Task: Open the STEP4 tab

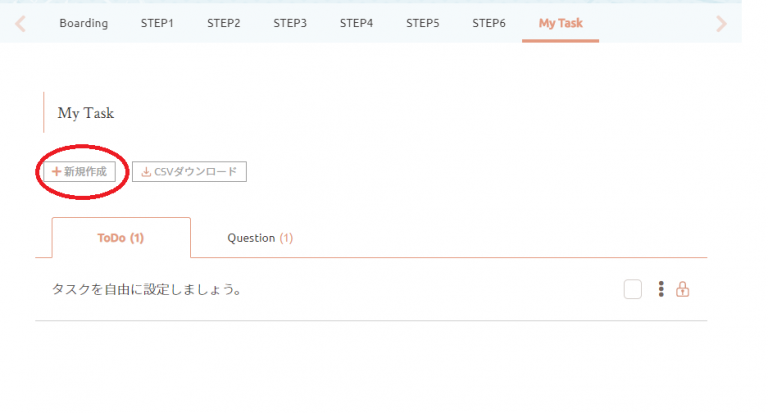Action: click(x=356, y=22)
